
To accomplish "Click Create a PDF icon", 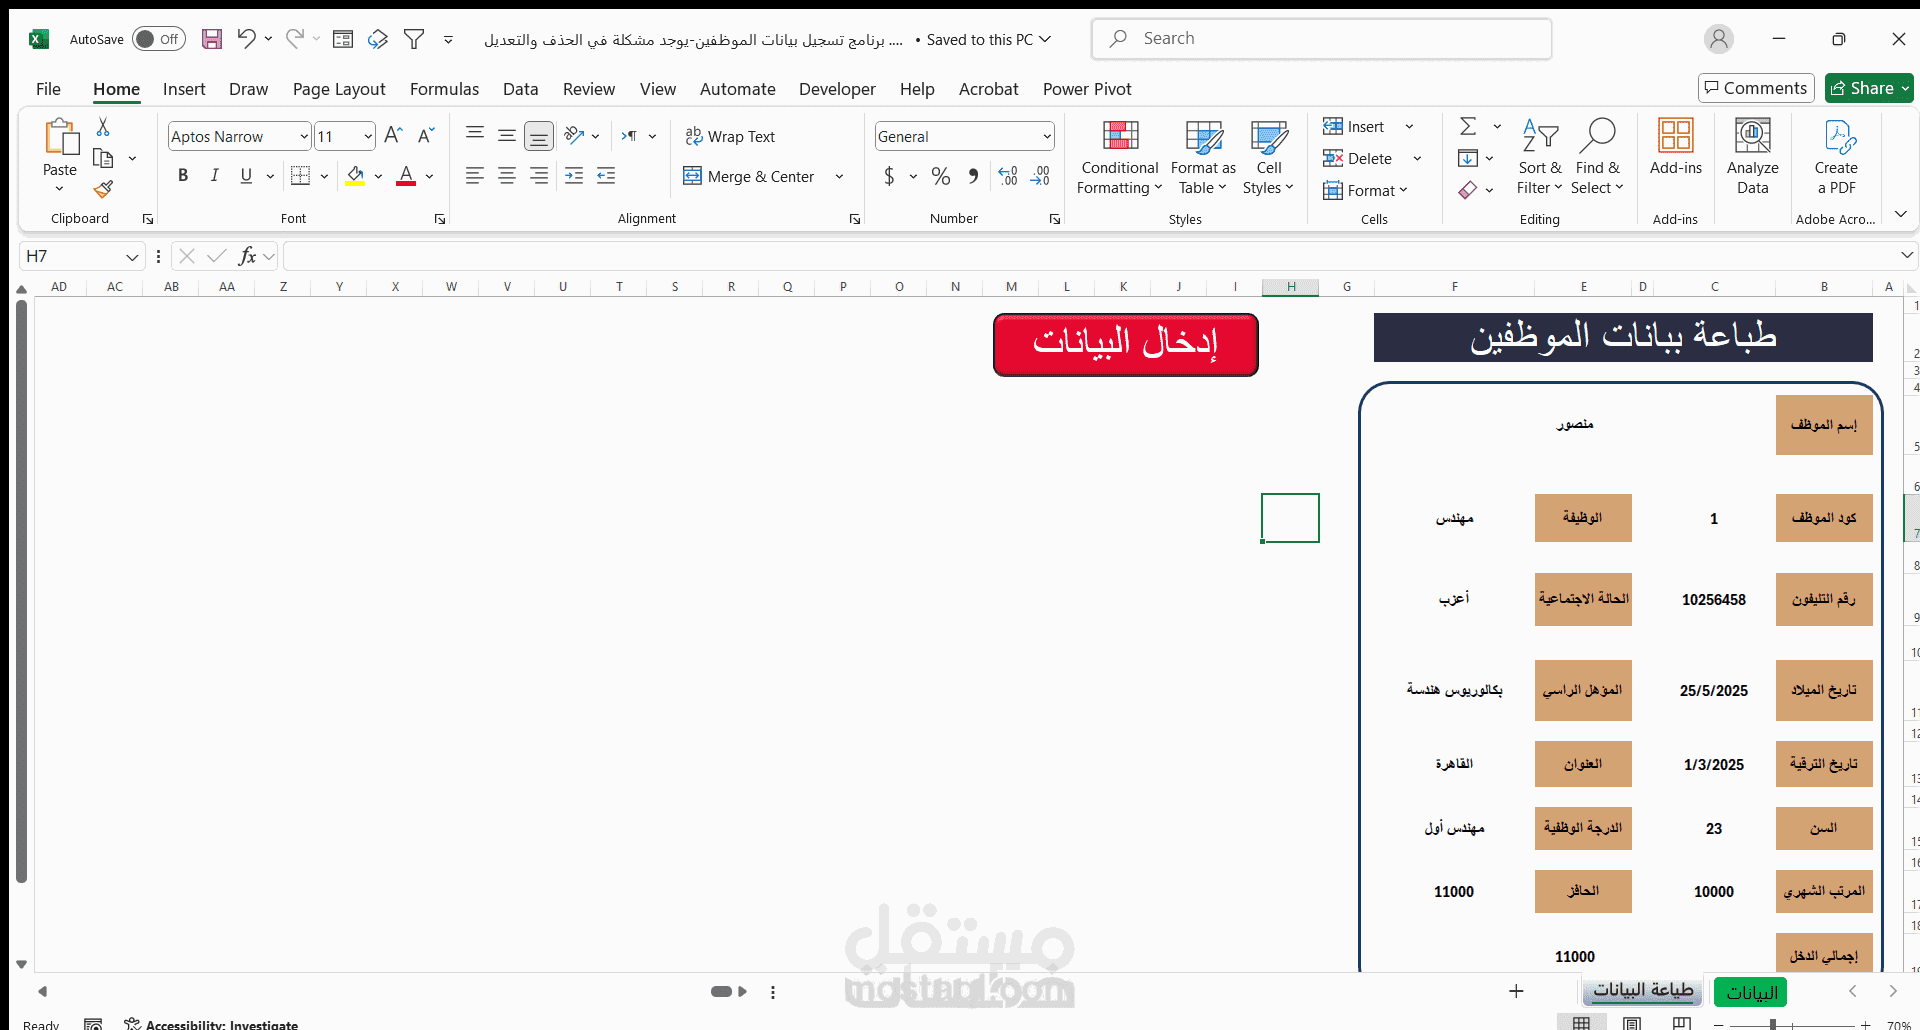I will (1836, 158).
